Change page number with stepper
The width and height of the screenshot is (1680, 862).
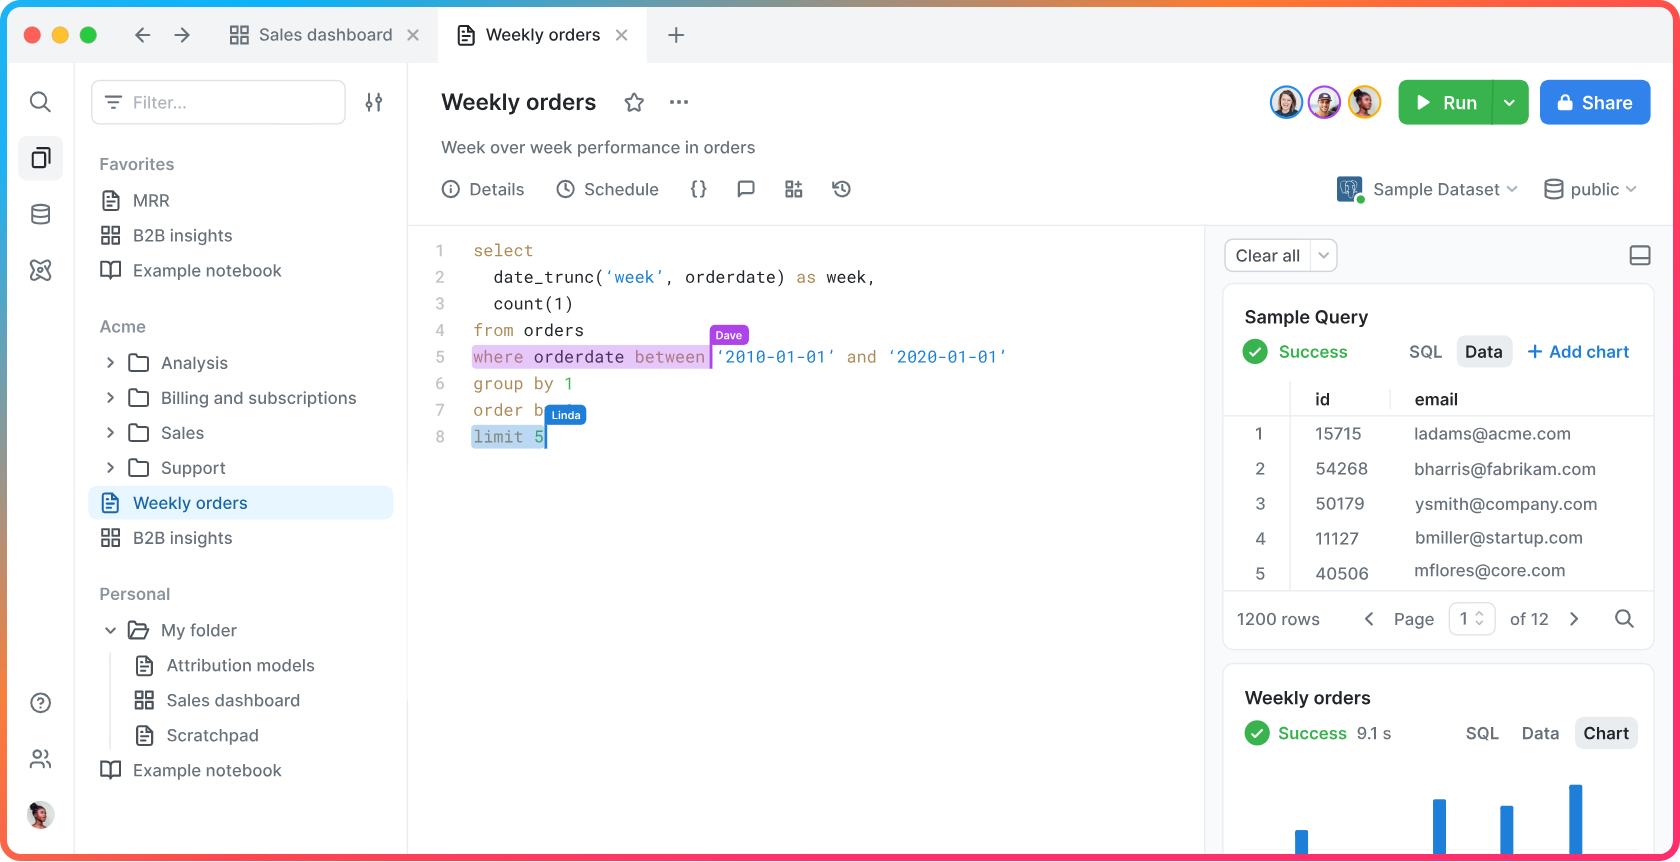point(1472,619)
